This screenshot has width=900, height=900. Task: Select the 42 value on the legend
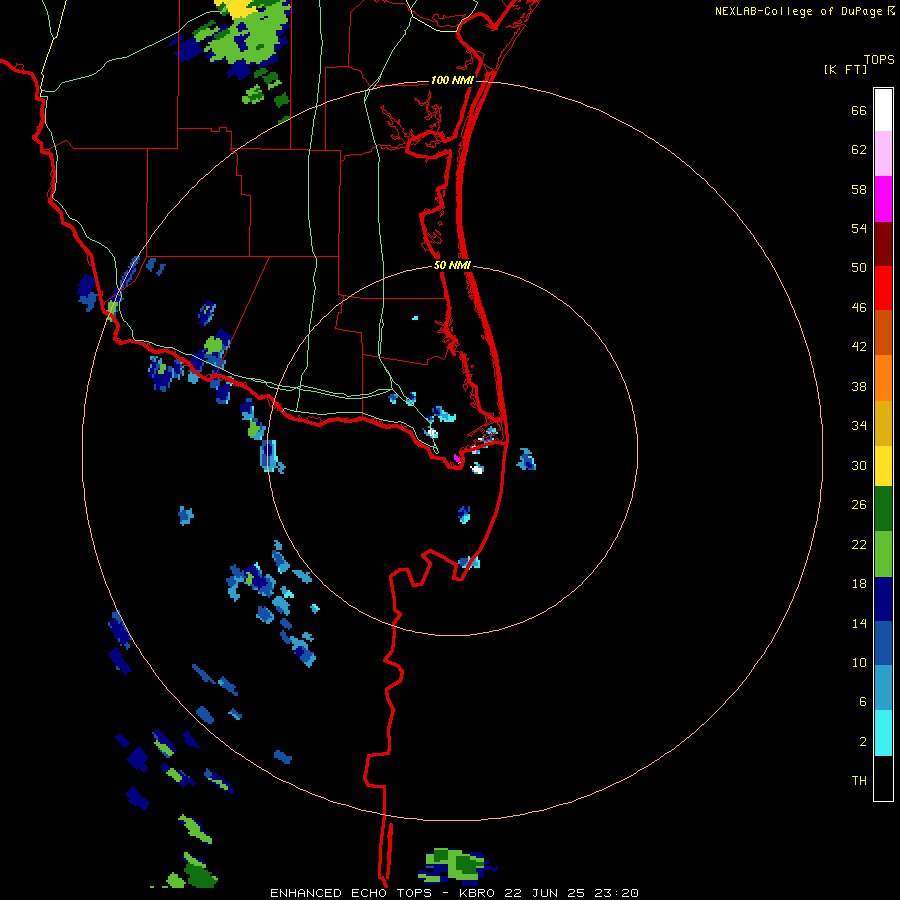[x=859, y=347]
